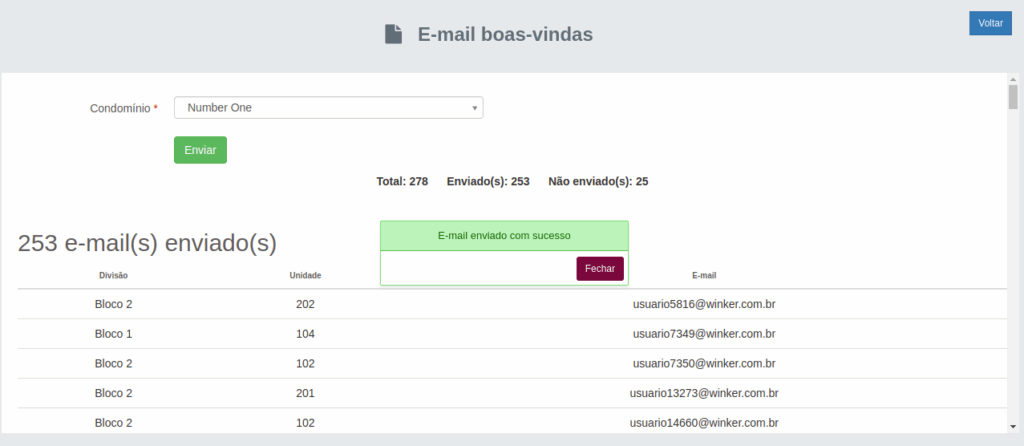The height and width of the screenshot is (446, 1024).
Task: Click the document icon beside E-mail boas-vindas
Action: [x=393, y=34]
